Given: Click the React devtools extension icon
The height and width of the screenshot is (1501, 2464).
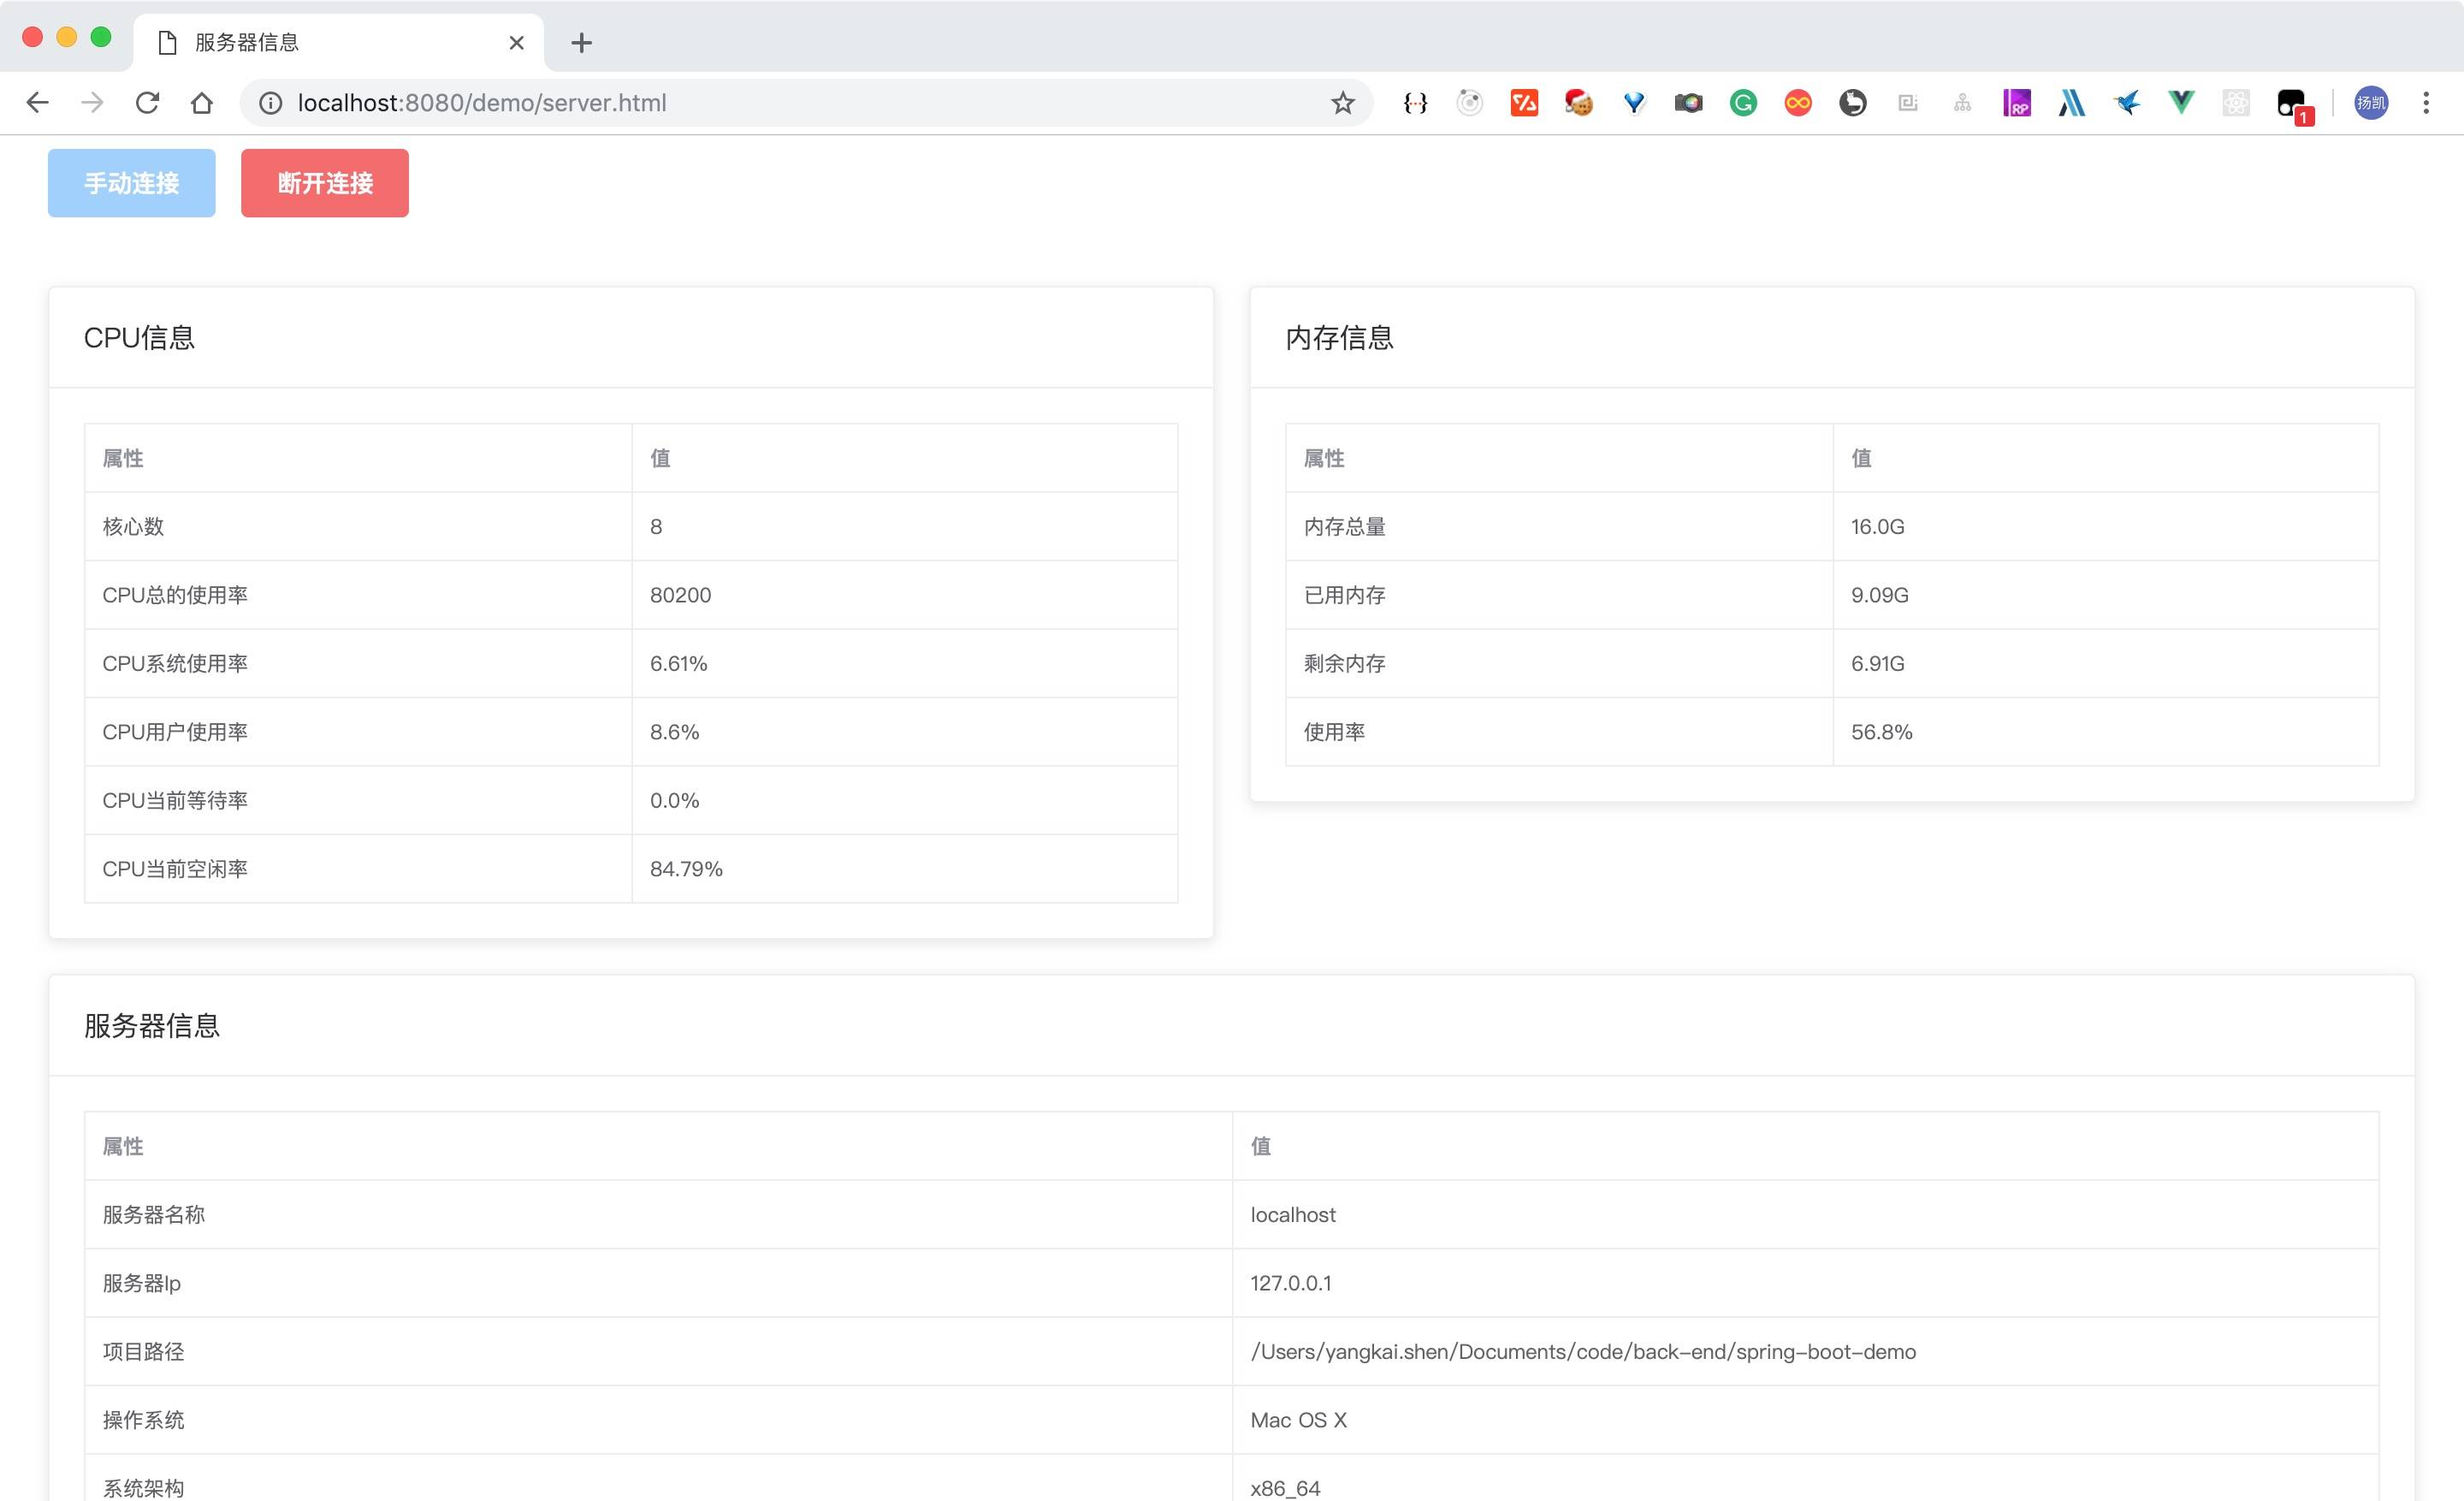Looking at the screenshot, I should click(2236, 103).
